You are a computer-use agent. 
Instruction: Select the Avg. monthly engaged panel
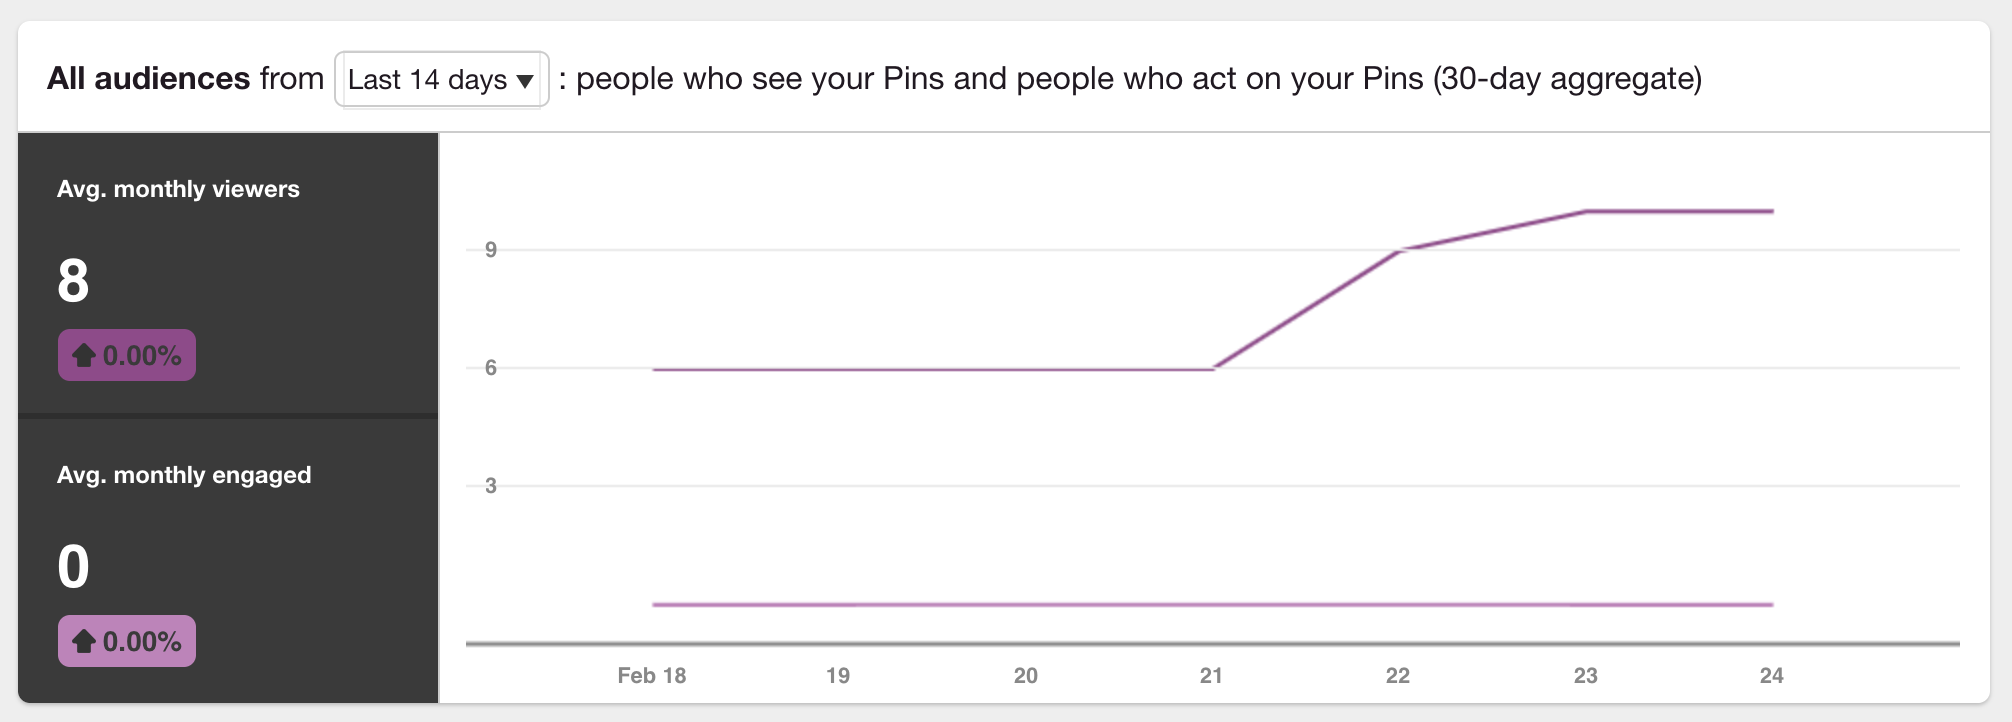pyautogui.click(x=228, y=560)
